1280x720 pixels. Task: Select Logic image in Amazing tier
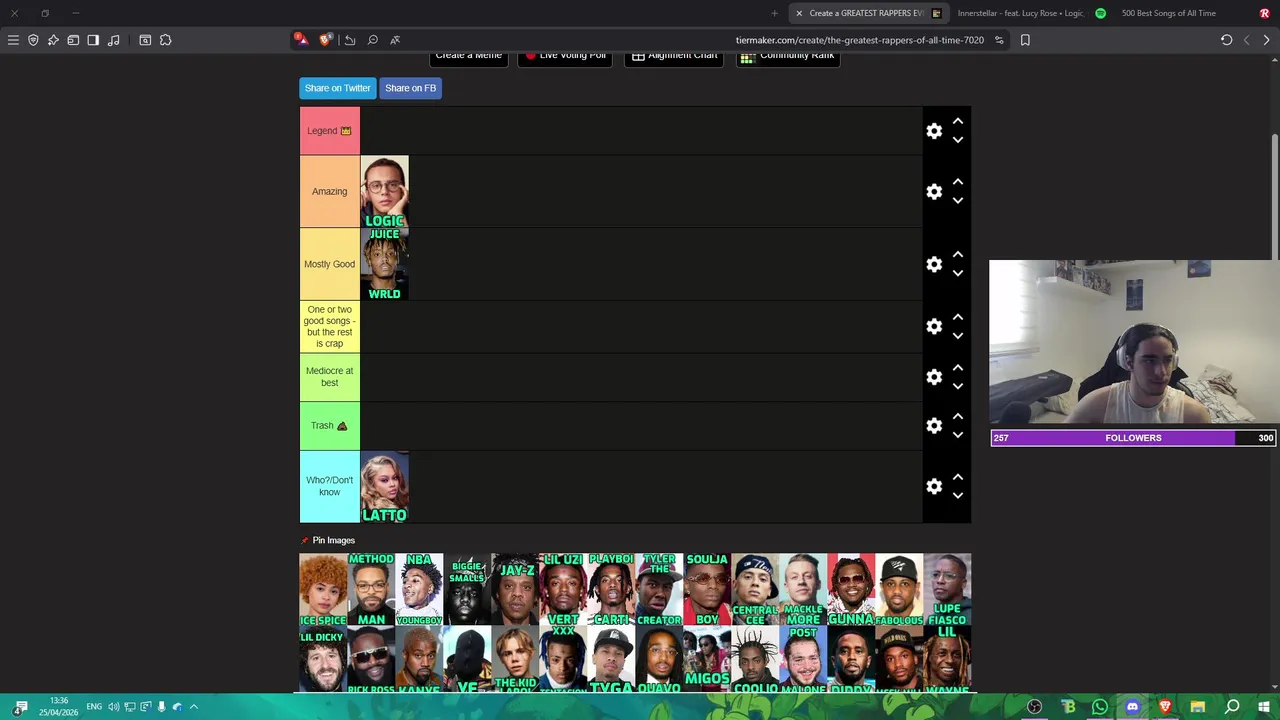pos(385,192)
